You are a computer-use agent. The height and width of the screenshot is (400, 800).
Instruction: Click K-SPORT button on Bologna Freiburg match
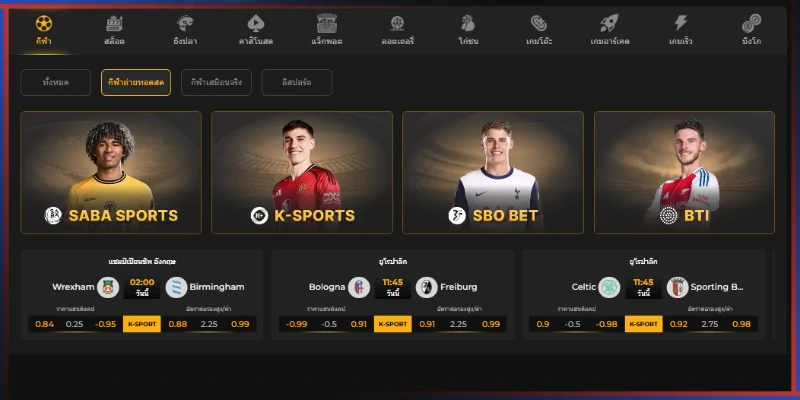pos(393,324)
